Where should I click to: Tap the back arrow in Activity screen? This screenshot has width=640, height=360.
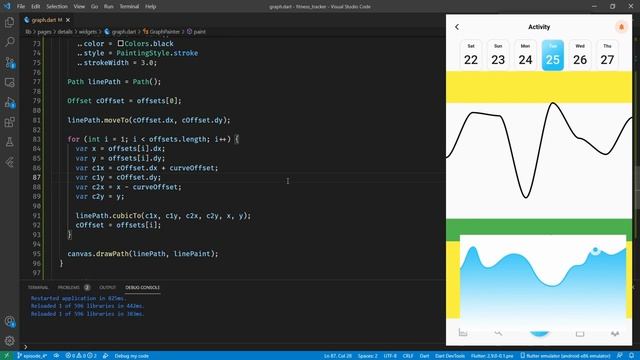(x=457, y=27)
